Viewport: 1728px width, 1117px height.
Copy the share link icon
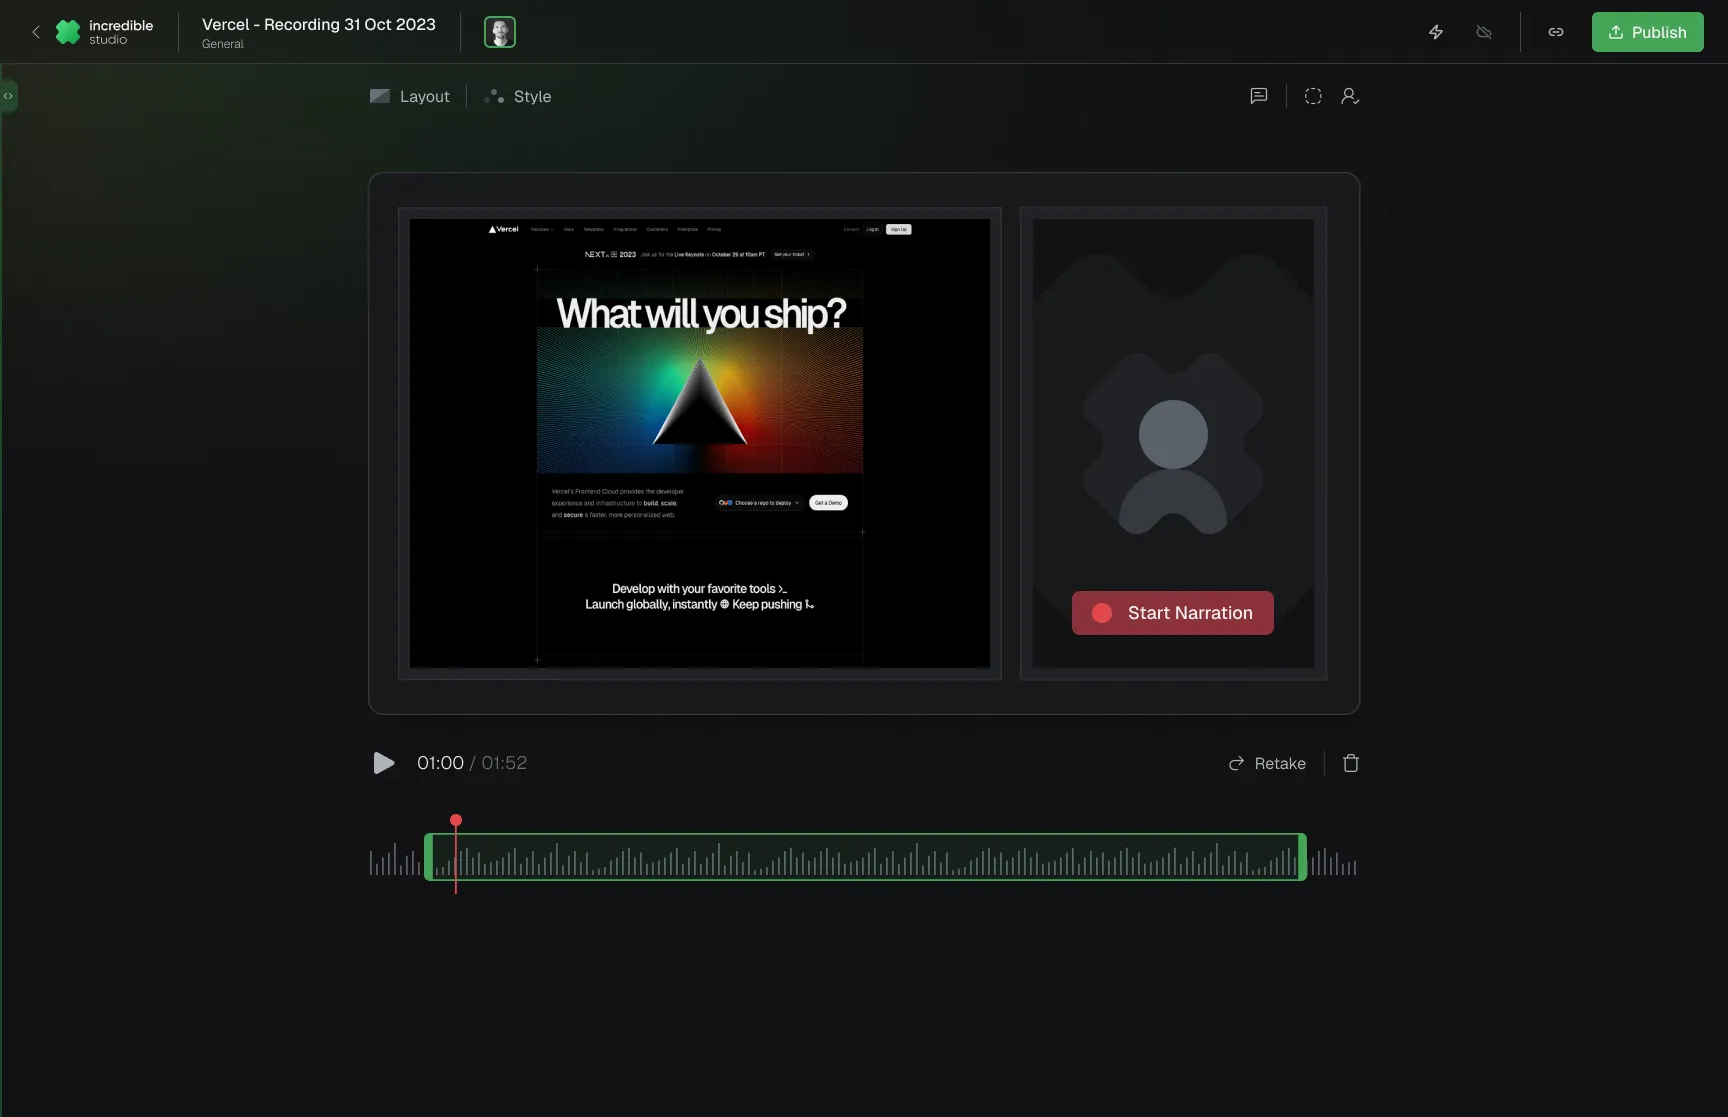(x=1556, y=32)
